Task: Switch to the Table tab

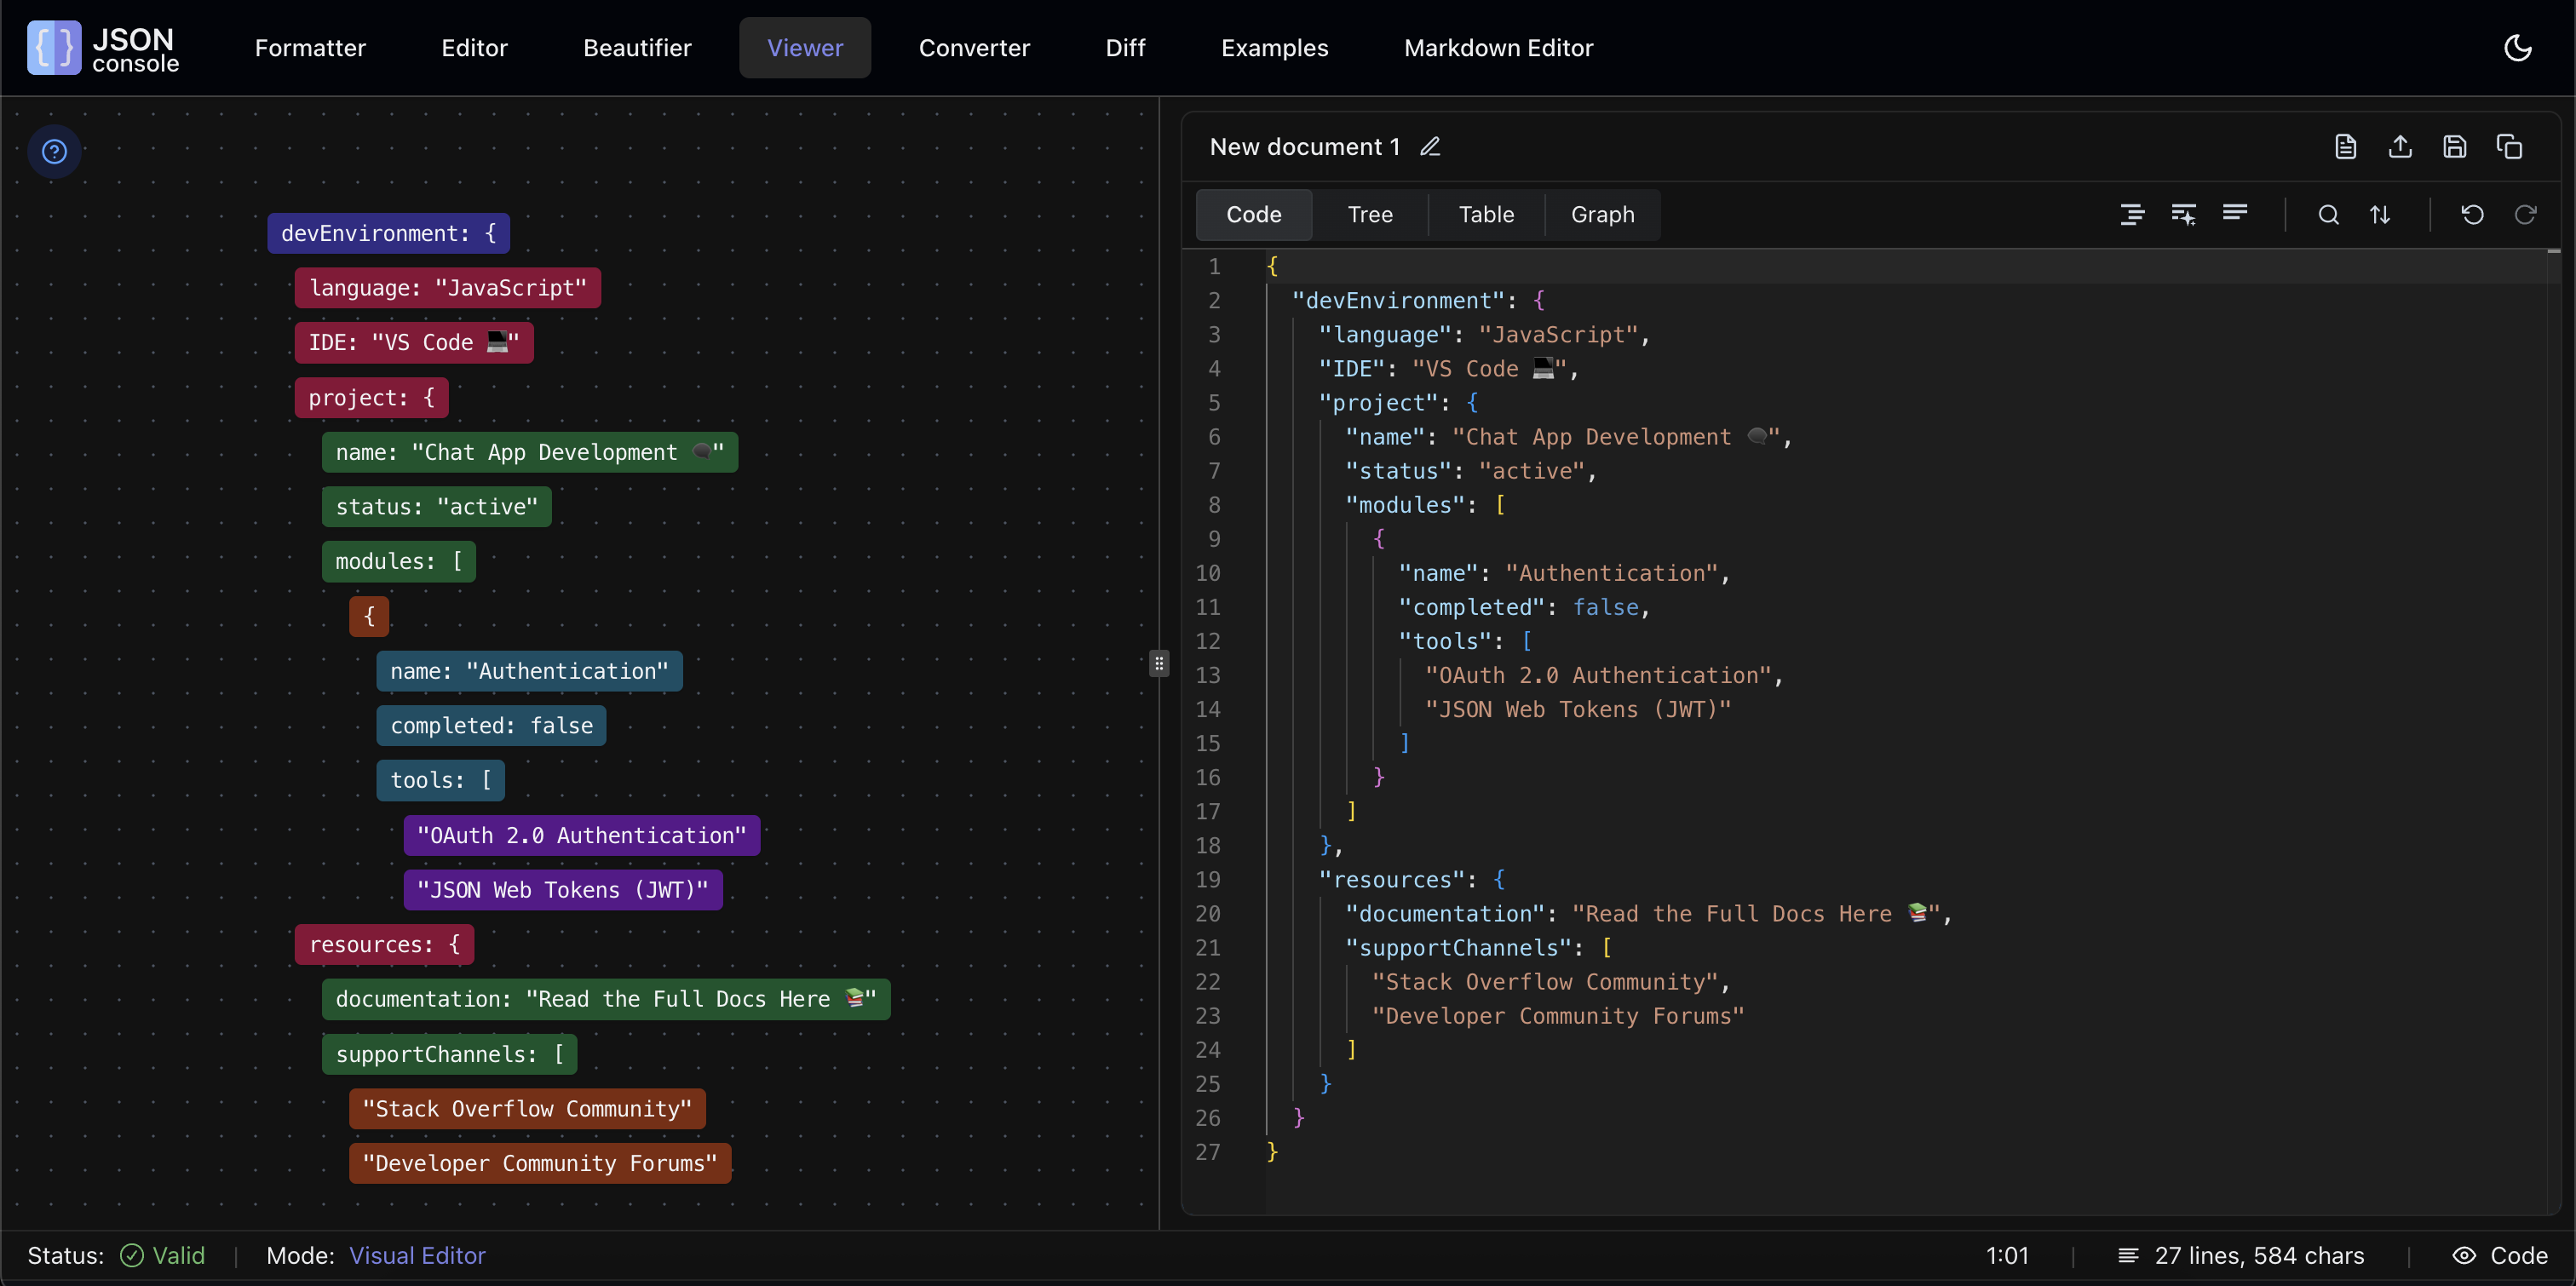Action: (1486, 214)
